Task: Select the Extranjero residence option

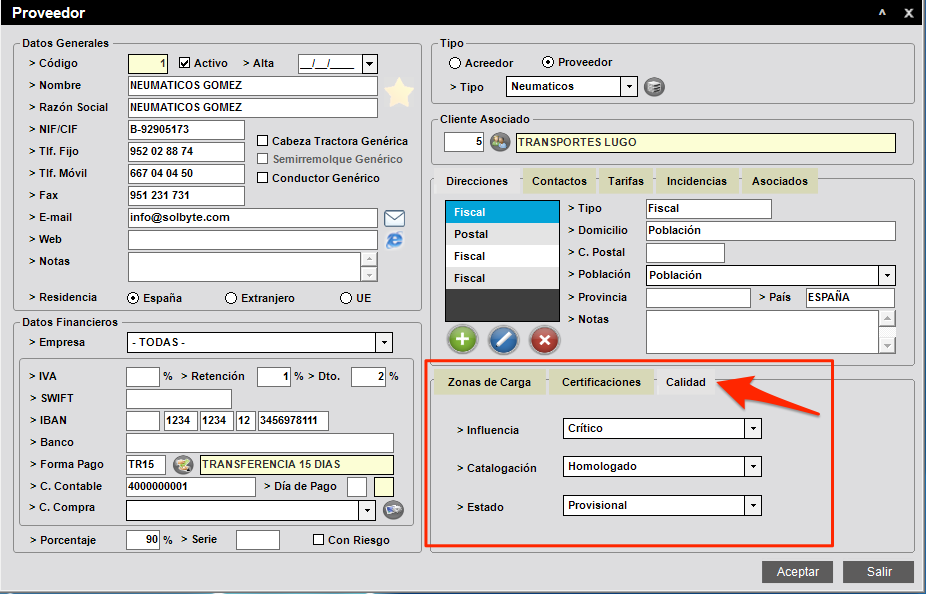Action: click(x=231, y=298)
